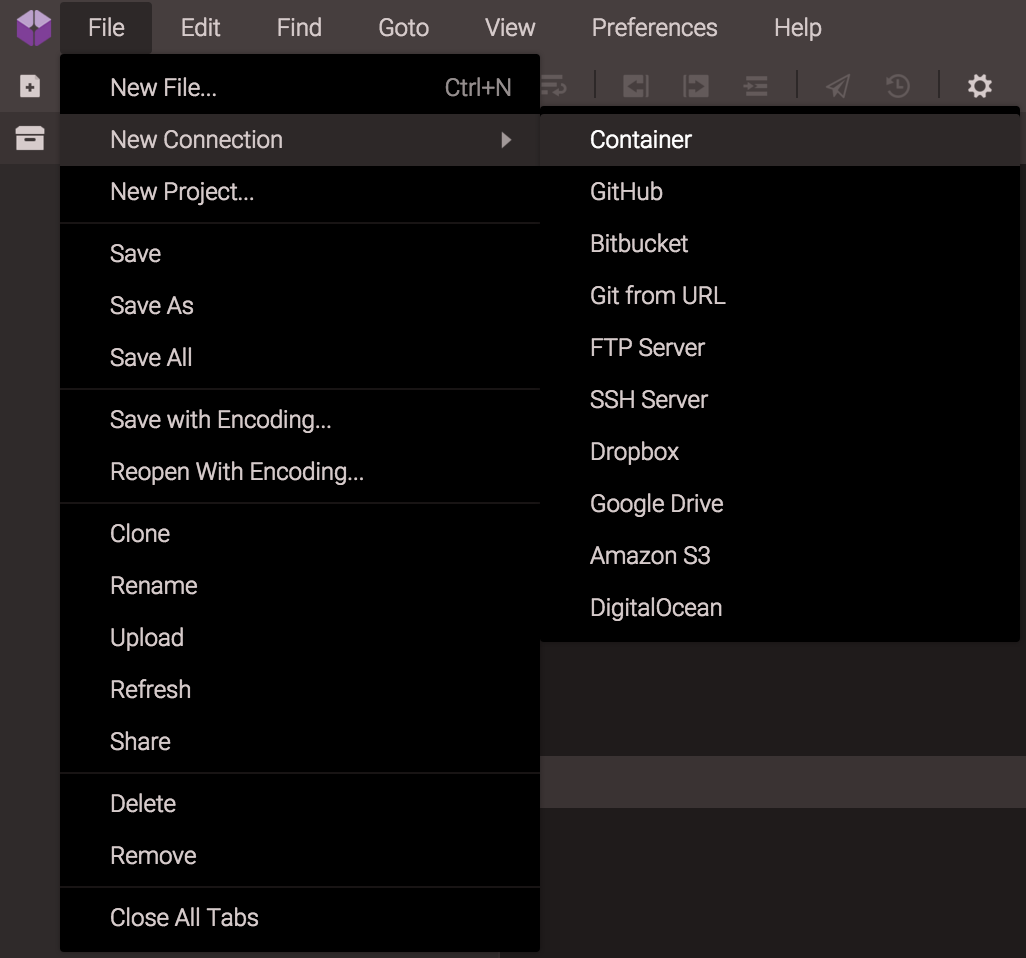This screenshot has height=958, width=1026.
Task: Select SSH Server connection option
Action: pos(649,400)
